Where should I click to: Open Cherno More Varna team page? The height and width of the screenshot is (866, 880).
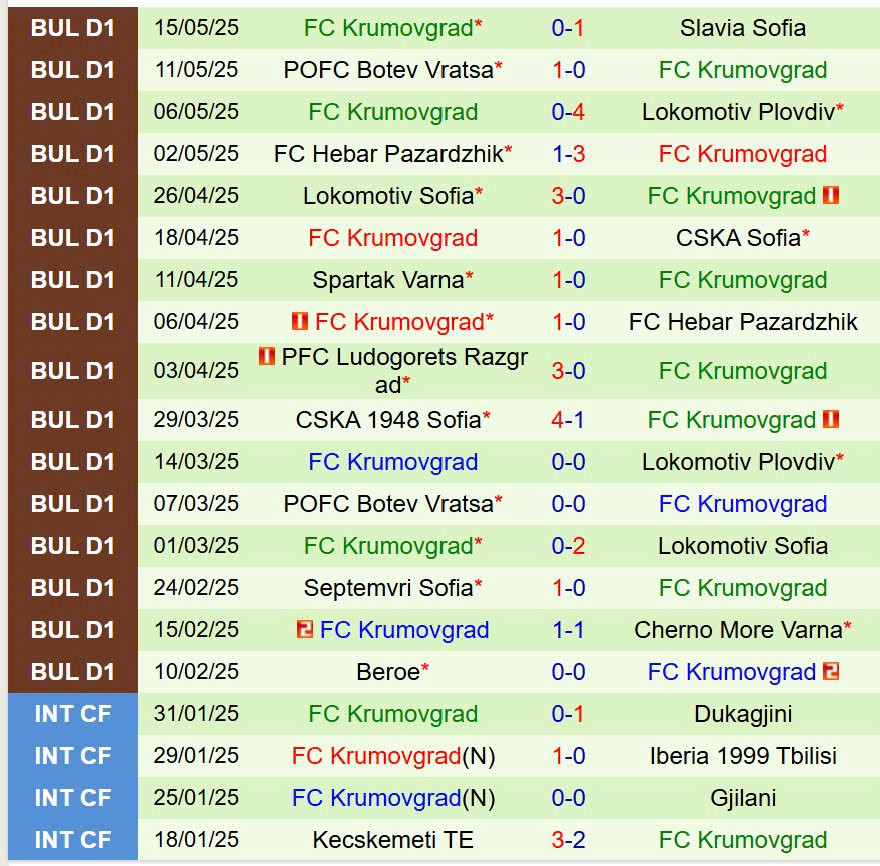[738, 630]
